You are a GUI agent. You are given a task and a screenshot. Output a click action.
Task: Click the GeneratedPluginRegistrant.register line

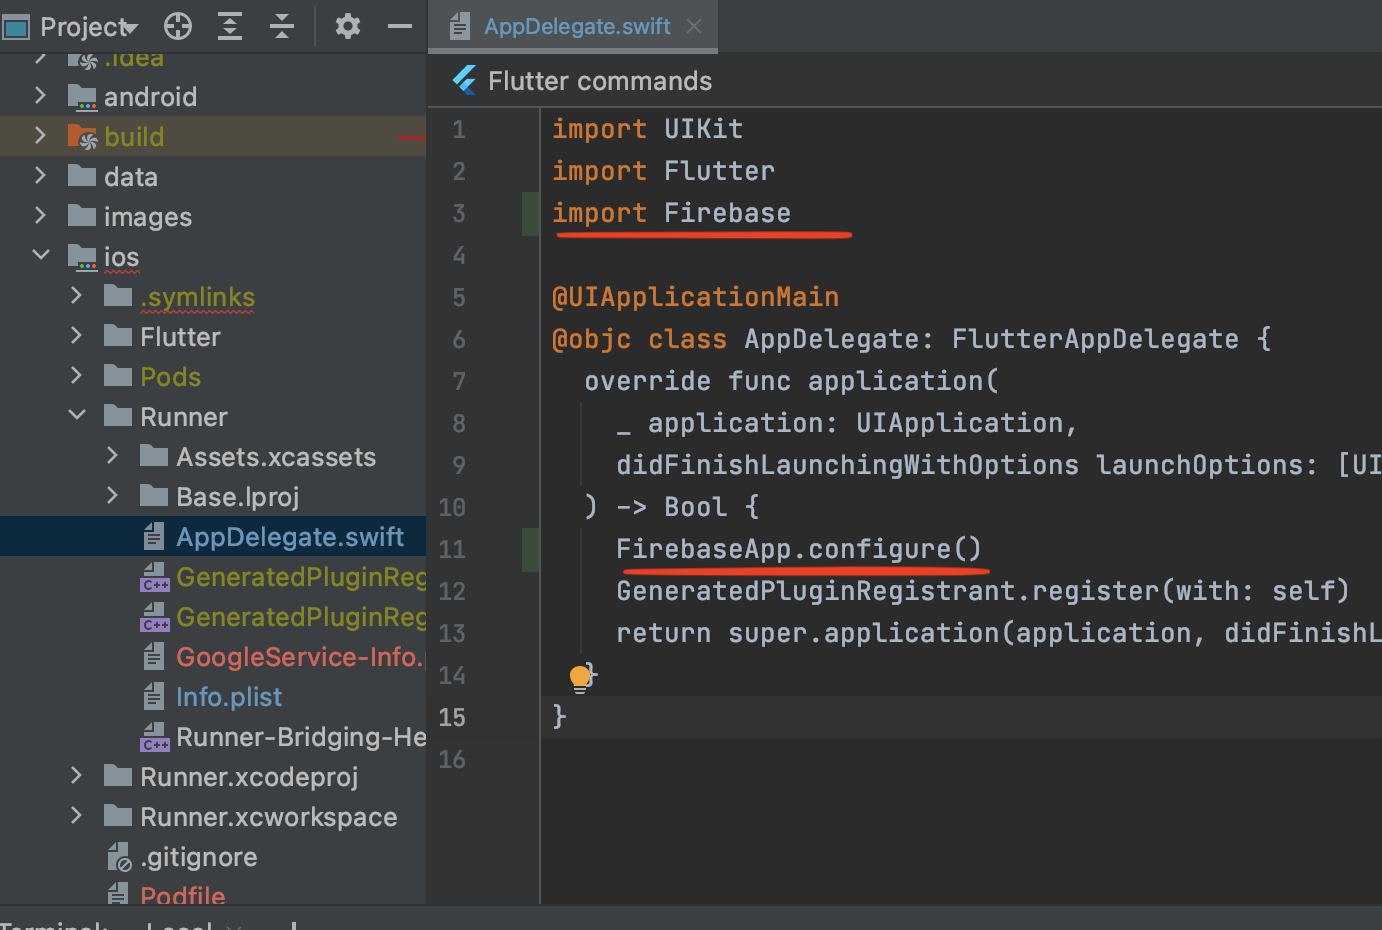click(x=983, y=591)
